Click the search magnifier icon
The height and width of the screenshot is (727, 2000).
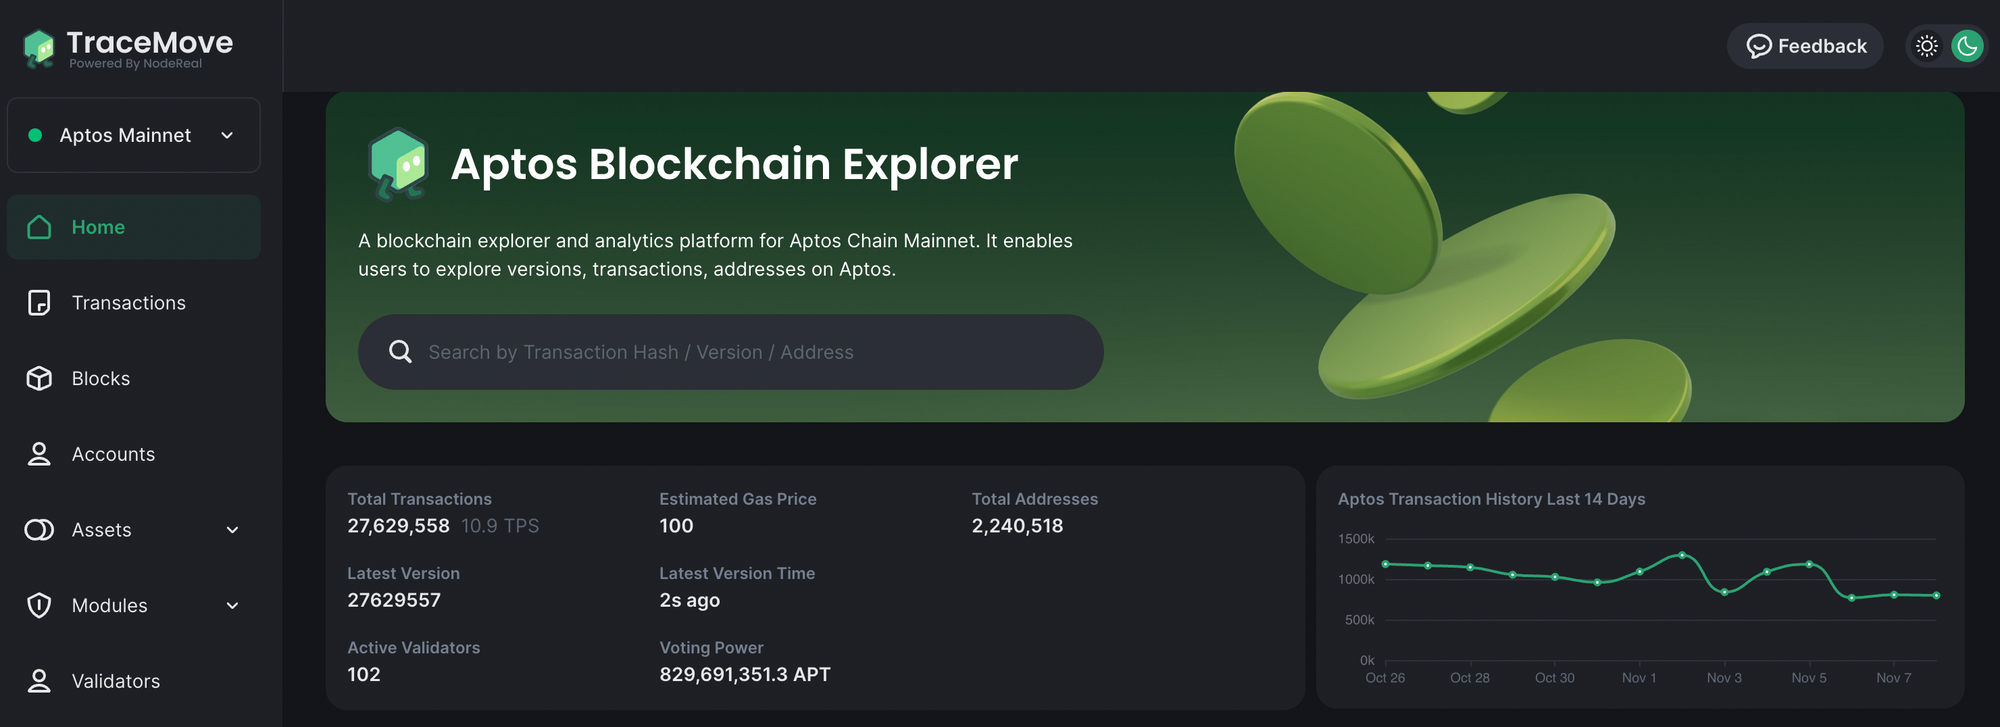coord(400,352)
